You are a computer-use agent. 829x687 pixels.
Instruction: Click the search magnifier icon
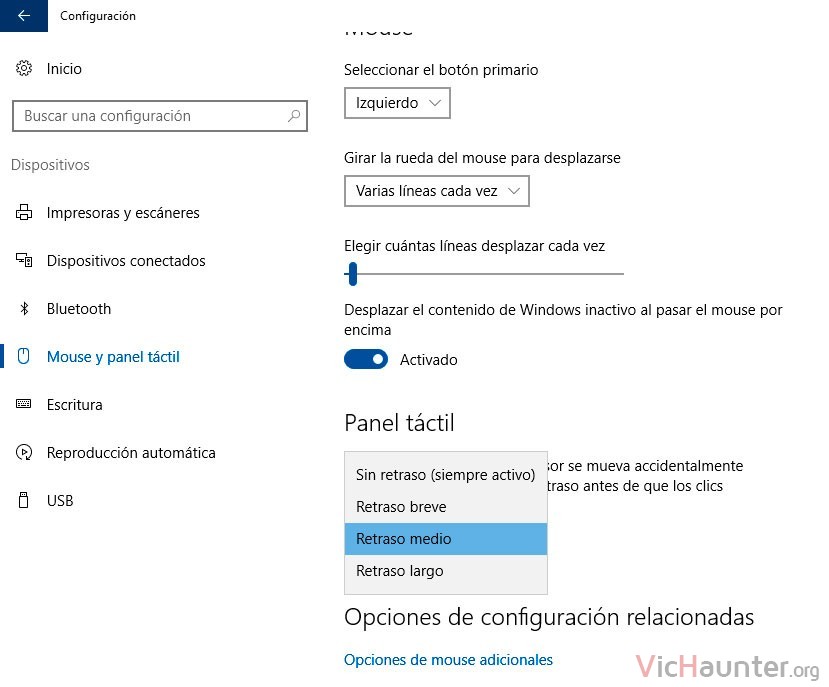(x=294, y=116)
